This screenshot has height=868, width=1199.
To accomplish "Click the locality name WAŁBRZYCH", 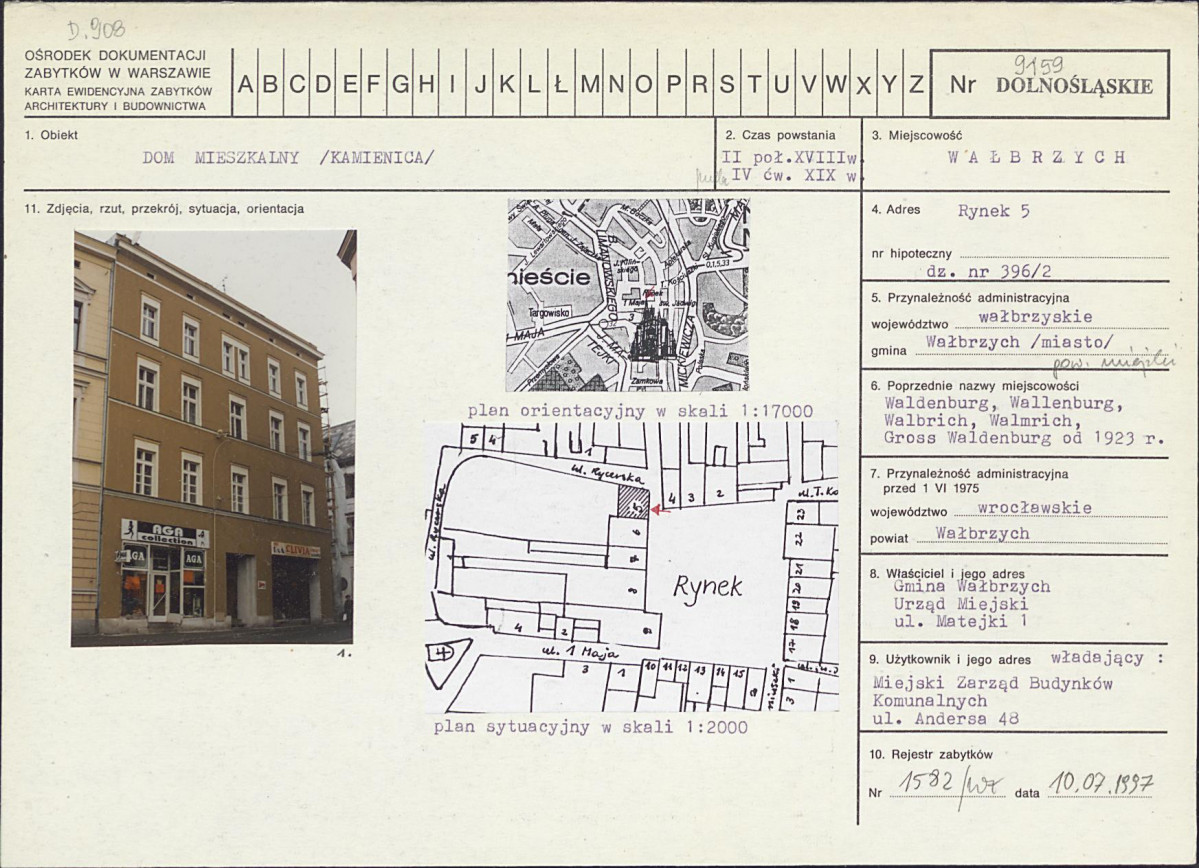I will coord(1036,157).
